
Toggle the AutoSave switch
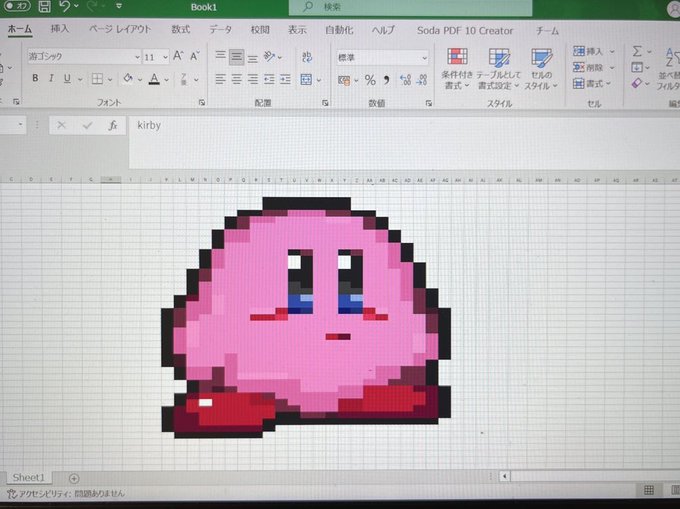pyautogui.click(x=17, y=6)
